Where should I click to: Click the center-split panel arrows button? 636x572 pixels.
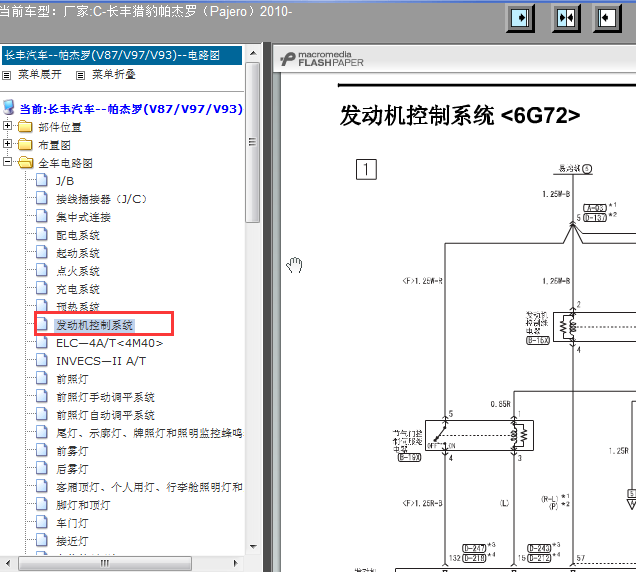(x=566, y=18)
